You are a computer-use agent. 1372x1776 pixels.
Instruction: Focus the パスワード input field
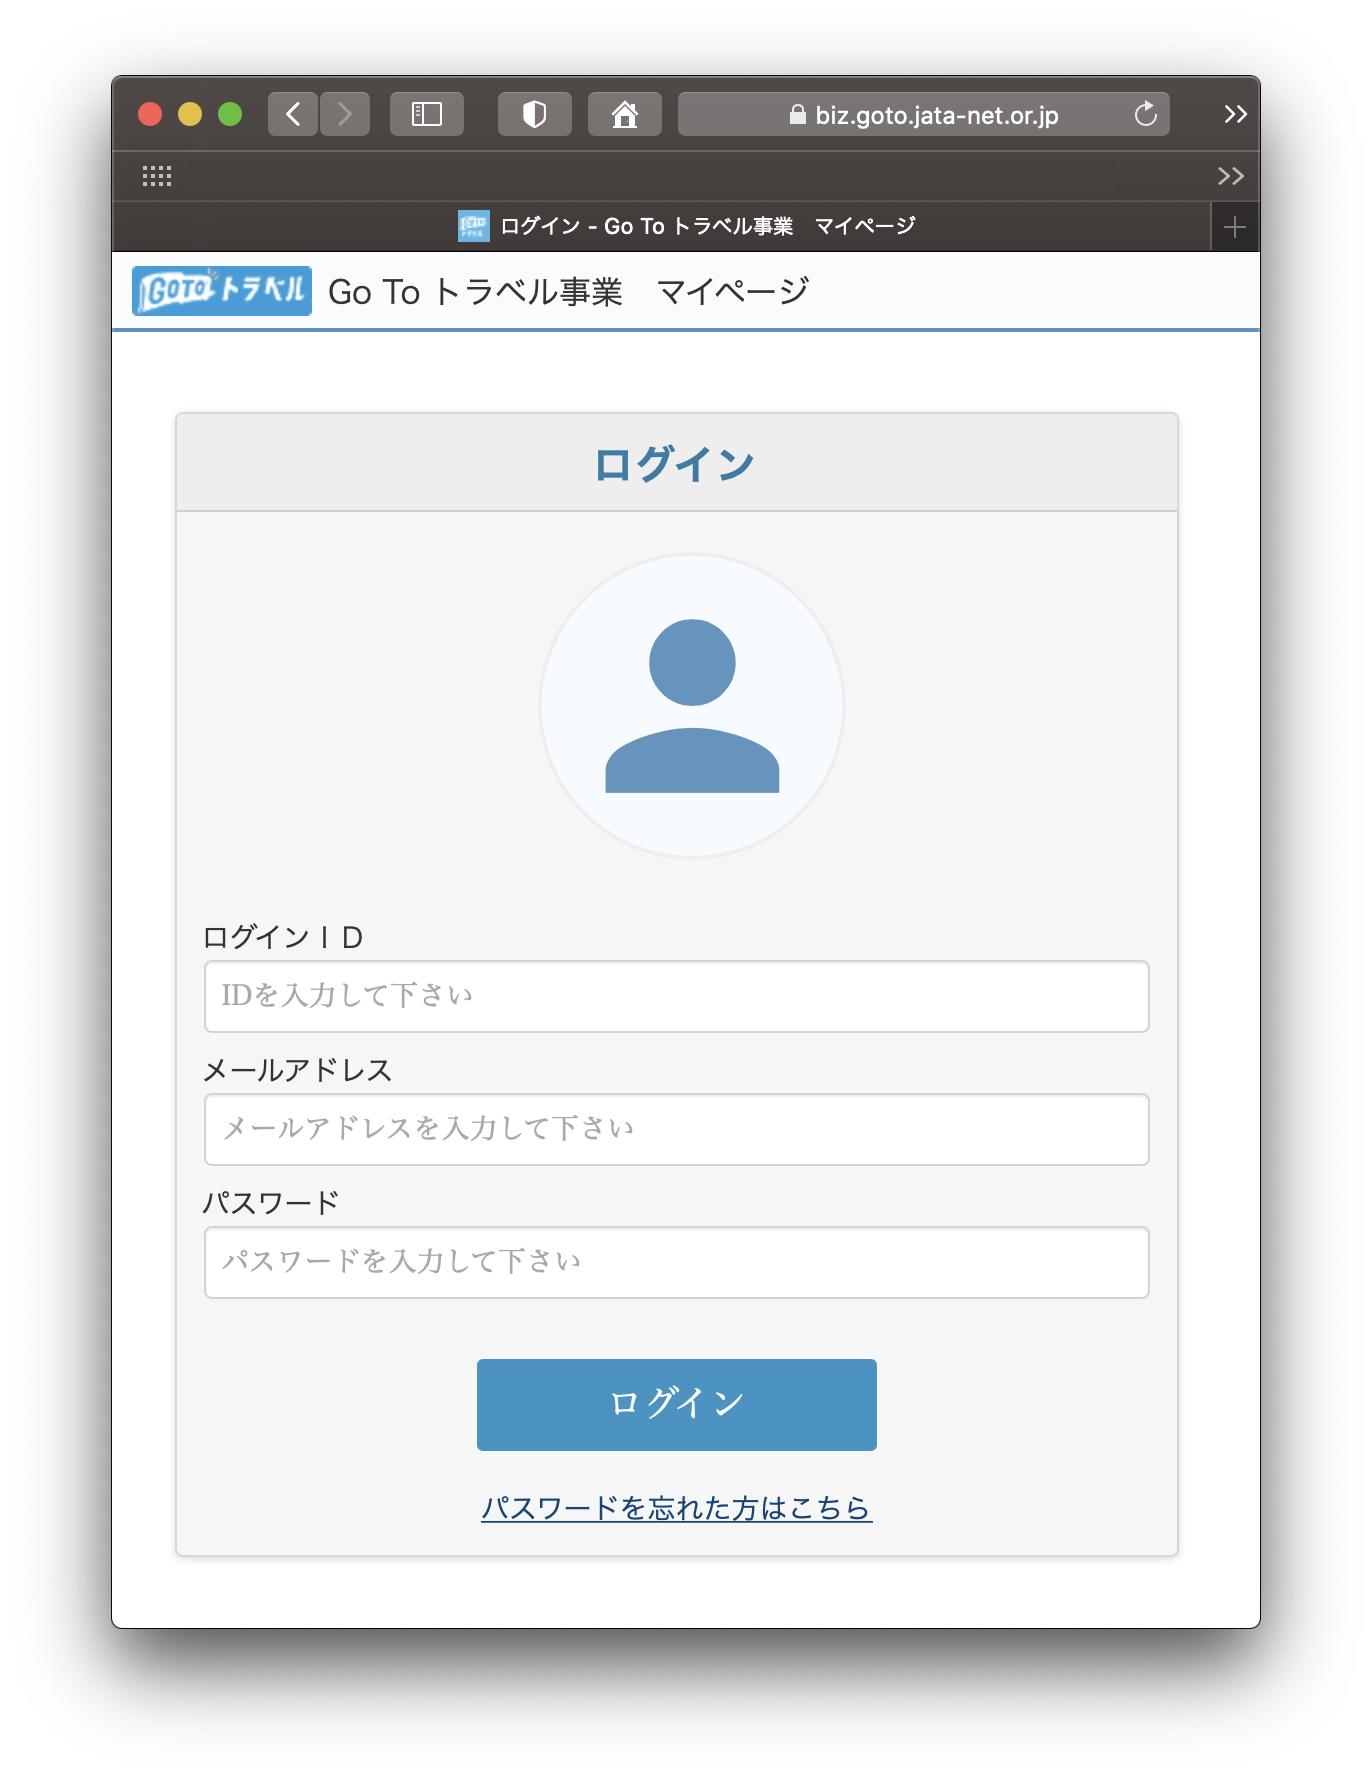pyautogui.click(x=676, y=1262)
